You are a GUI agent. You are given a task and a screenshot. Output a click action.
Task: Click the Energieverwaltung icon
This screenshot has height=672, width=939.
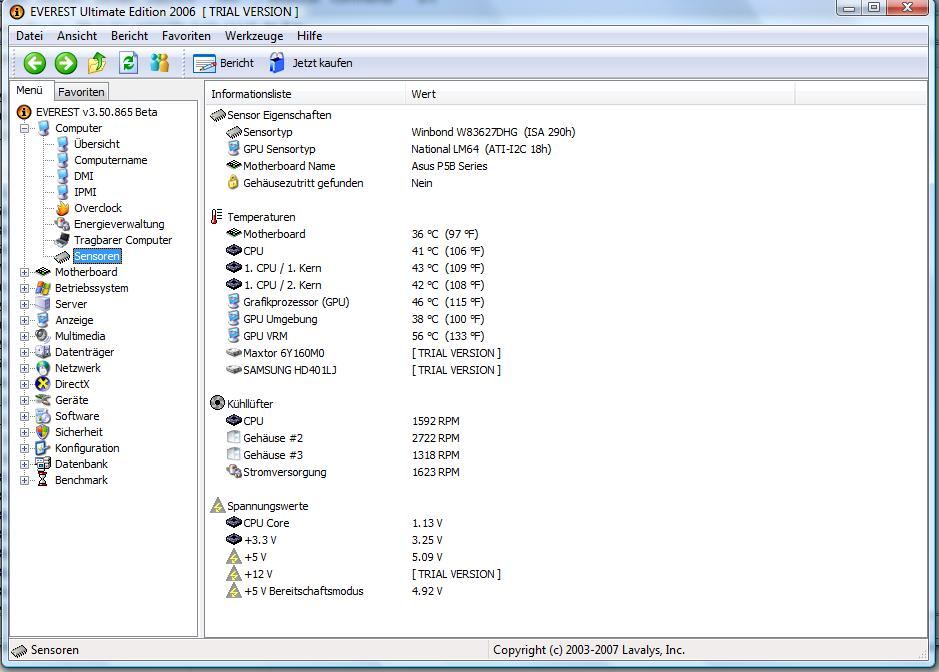pyautogui.click(x=62, y=224)
